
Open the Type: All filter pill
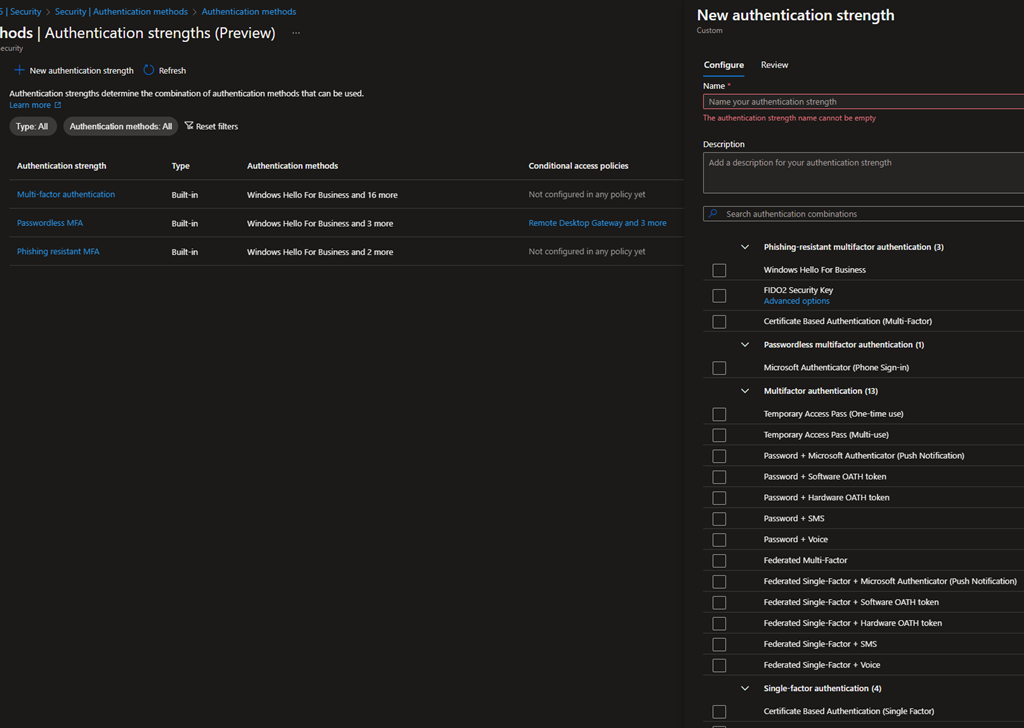click(32, 127)
